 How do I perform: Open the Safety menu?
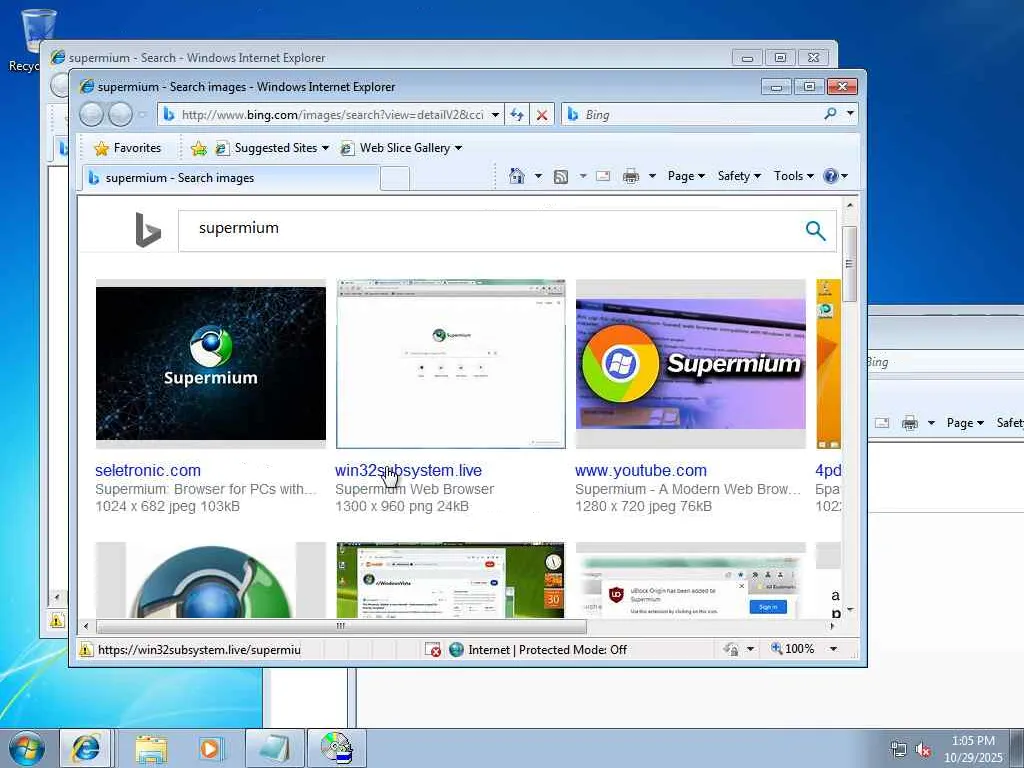click(739, 176)
